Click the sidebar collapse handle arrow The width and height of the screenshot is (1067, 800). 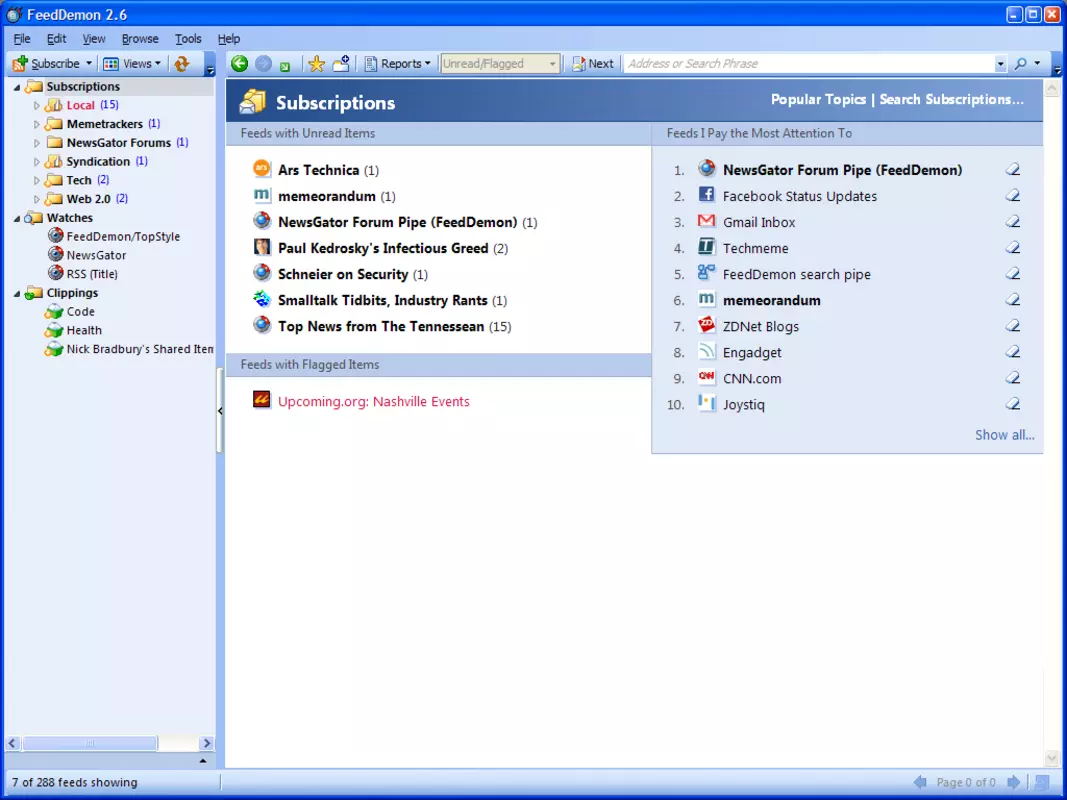(x=220, y=411)
